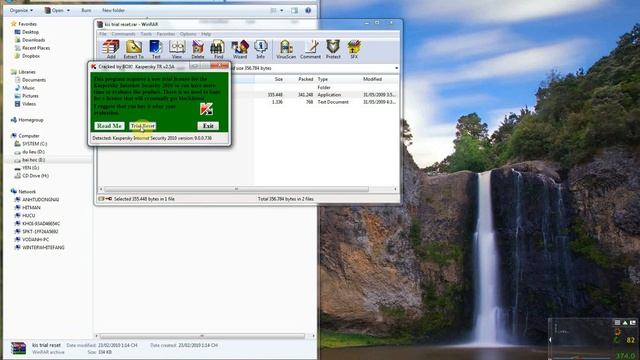Open the Options menu in WinRAR
Screen dimensions: 640x360
coord(188,34)
